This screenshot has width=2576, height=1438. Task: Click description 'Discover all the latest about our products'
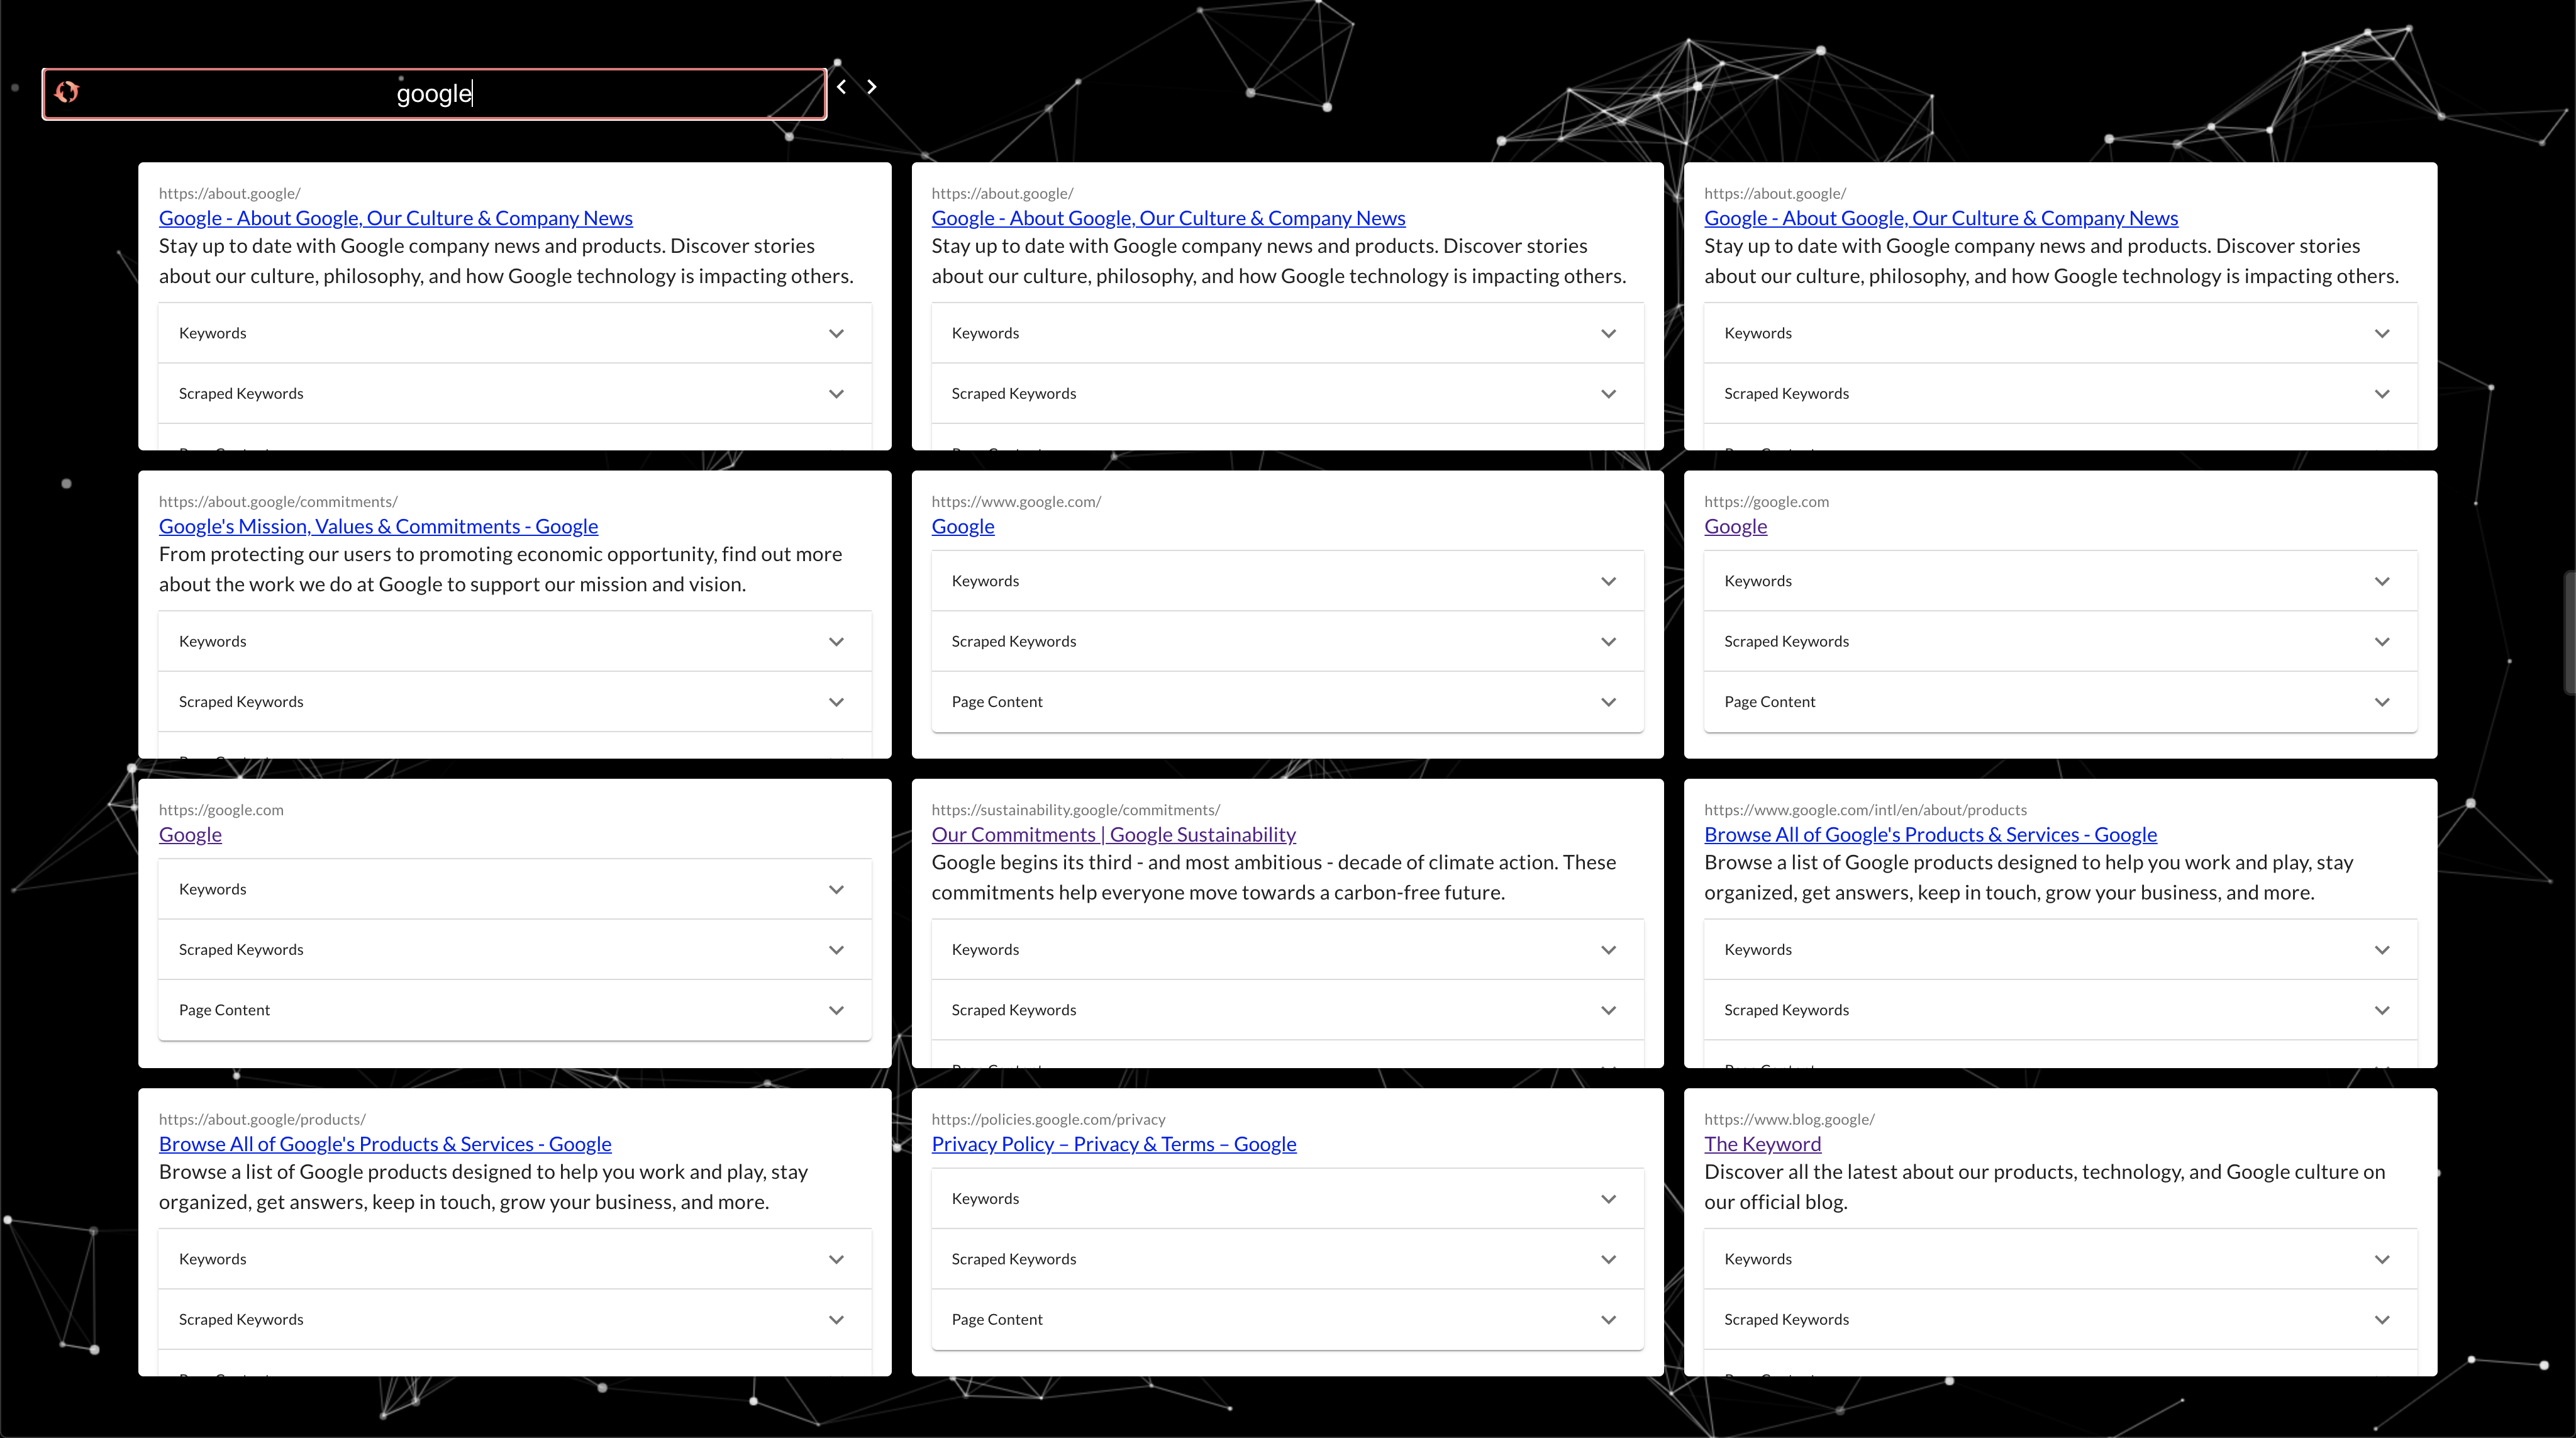tap(2044, 1186)
